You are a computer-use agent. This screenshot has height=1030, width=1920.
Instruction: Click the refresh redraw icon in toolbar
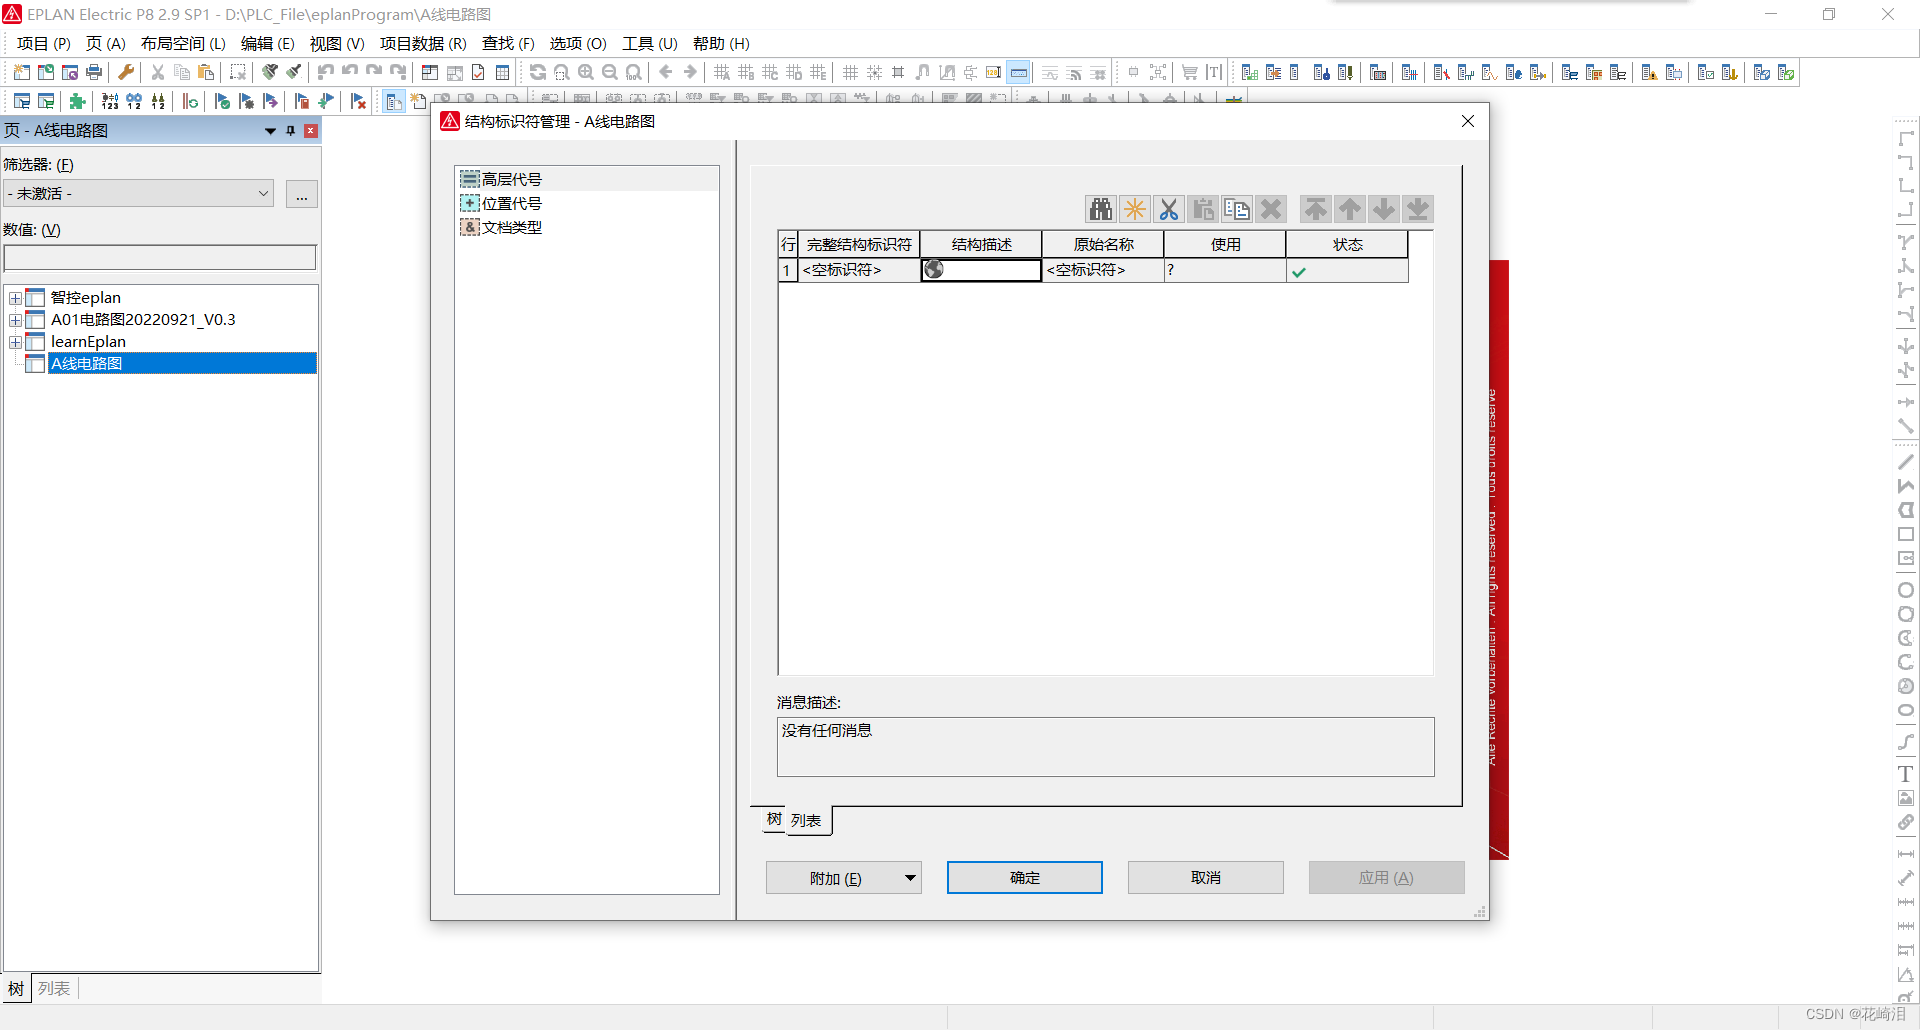pyautogui.click(x=538, y=72)
